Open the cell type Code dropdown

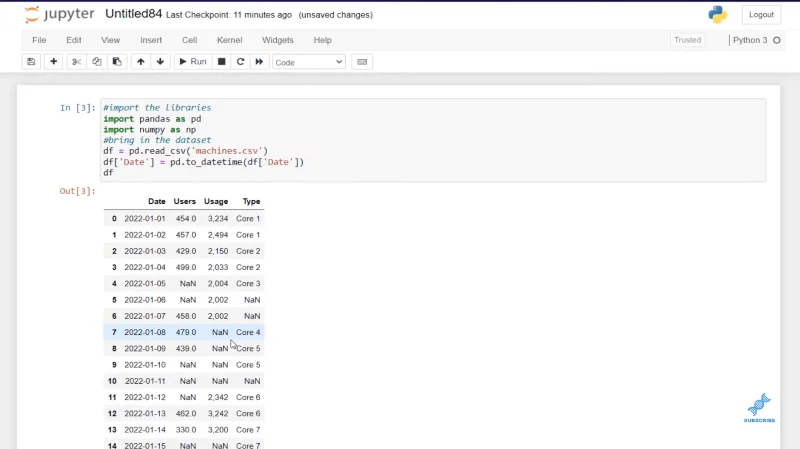click(x=309, y=62)
